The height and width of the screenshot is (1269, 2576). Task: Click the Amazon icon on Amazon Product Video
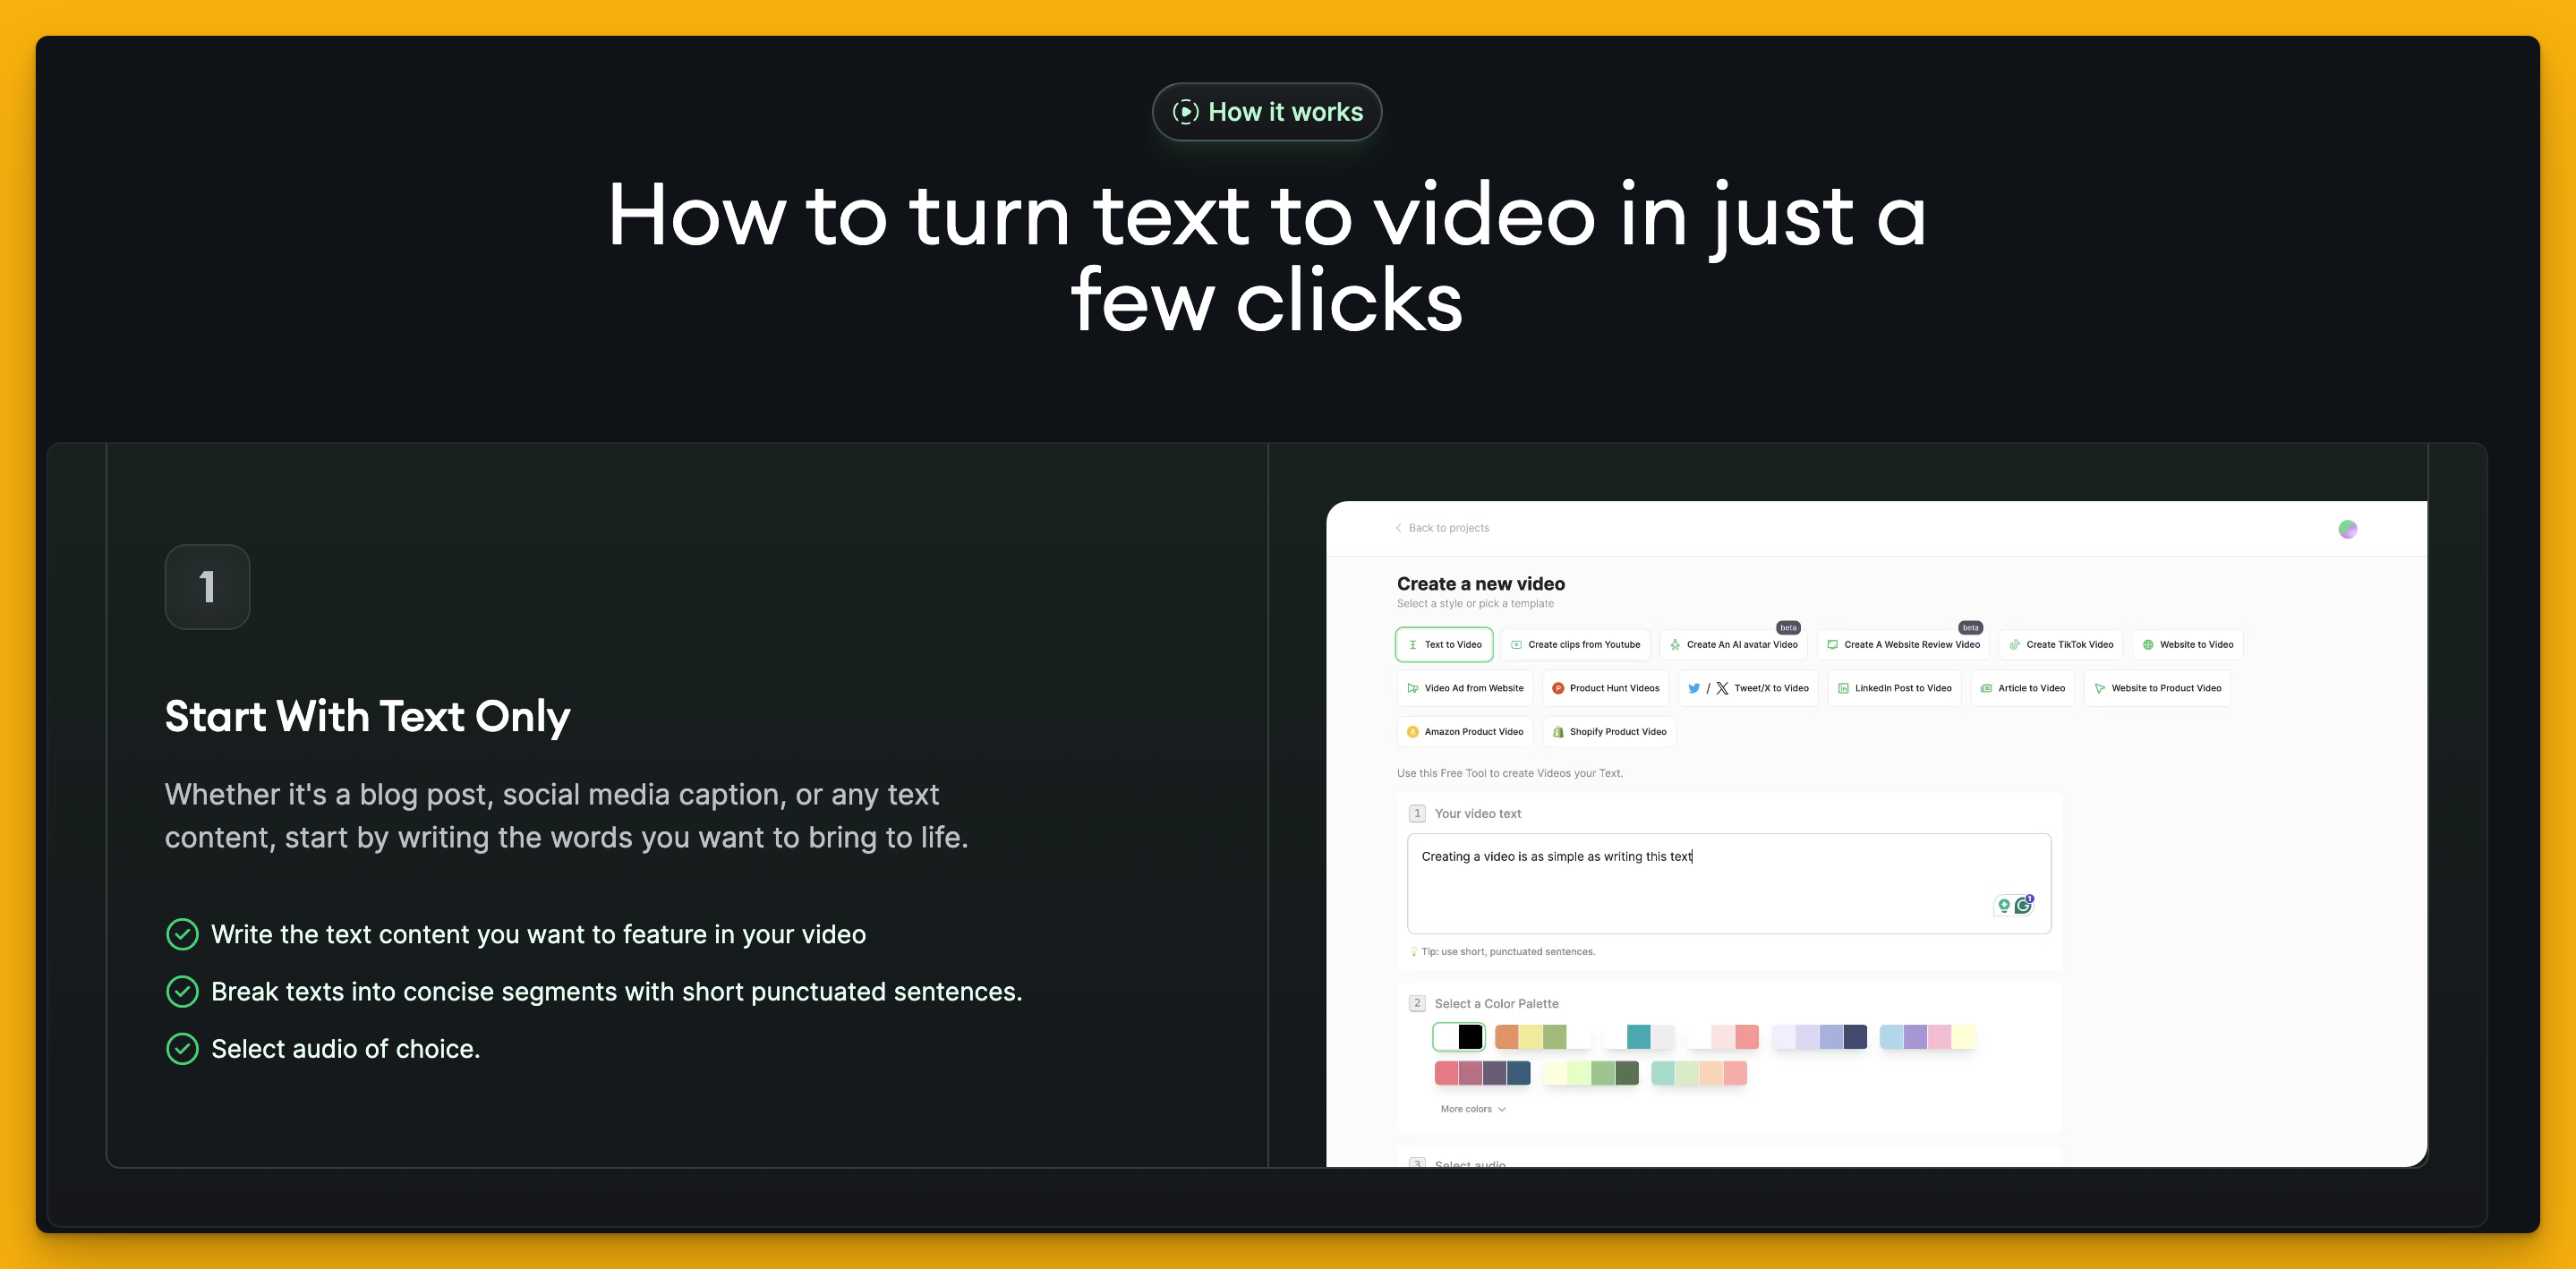[1414, 732]
